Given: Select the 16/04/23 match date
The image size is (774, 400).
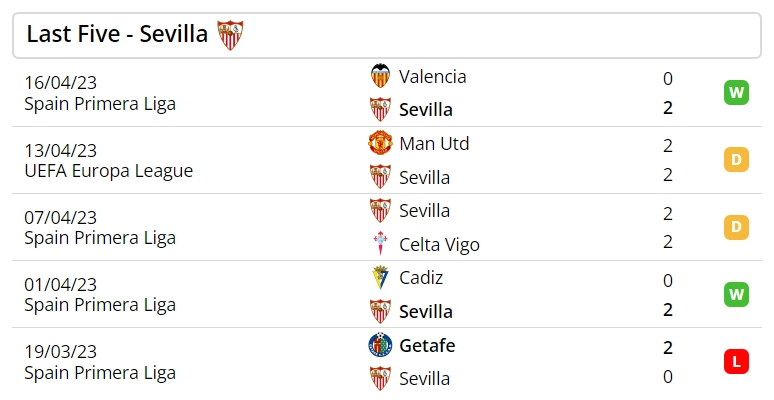Looking at the screenshot, I should 61,82.
